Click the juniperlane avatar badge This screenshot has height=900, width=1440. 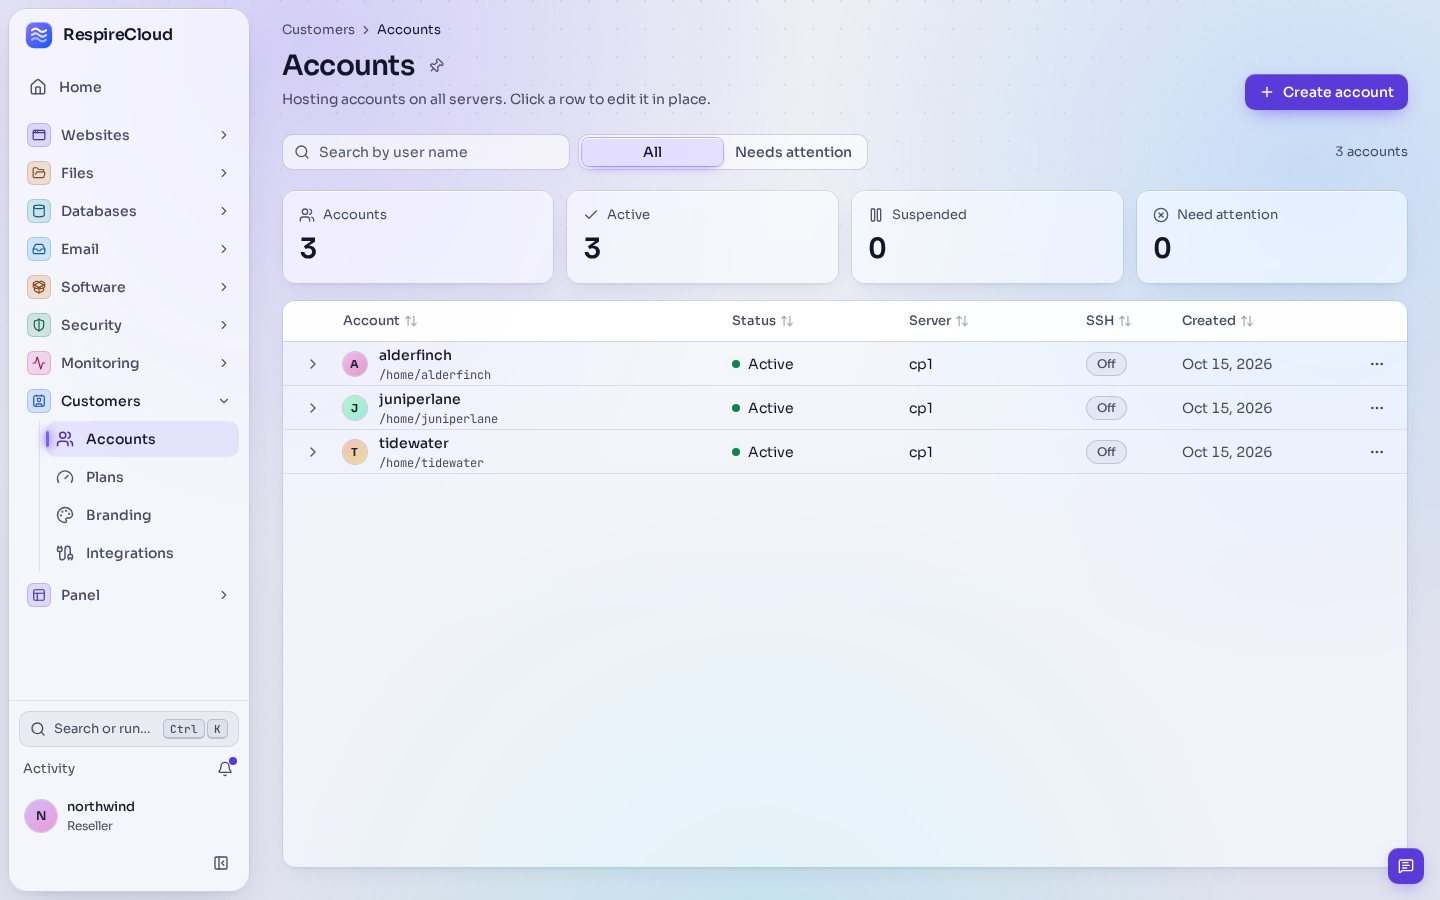(354, 408)
